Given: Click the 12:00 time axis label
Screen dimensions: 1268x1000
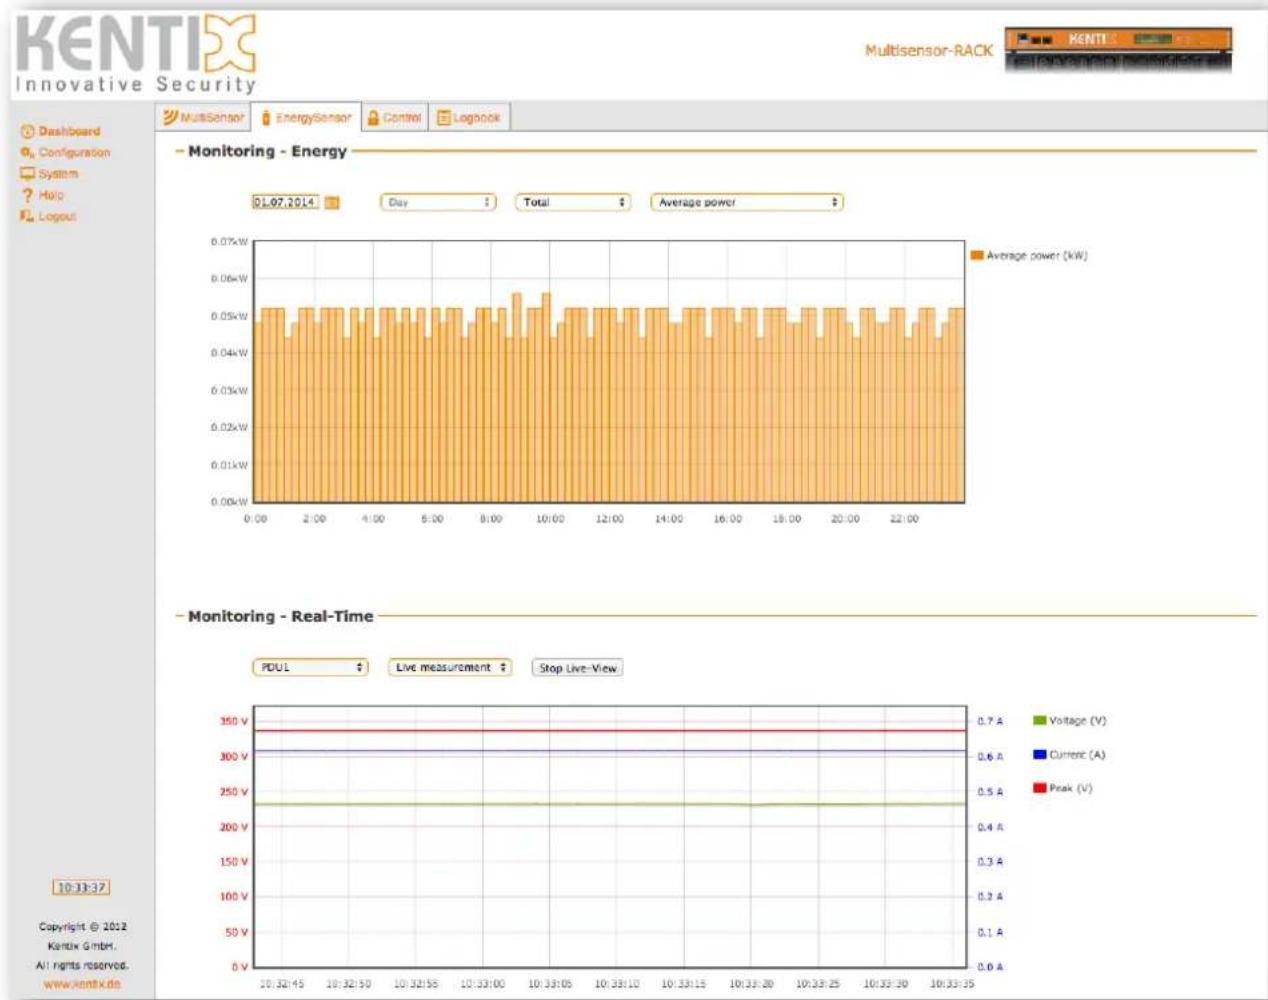Looking at the screenshot, I should 609,519.
